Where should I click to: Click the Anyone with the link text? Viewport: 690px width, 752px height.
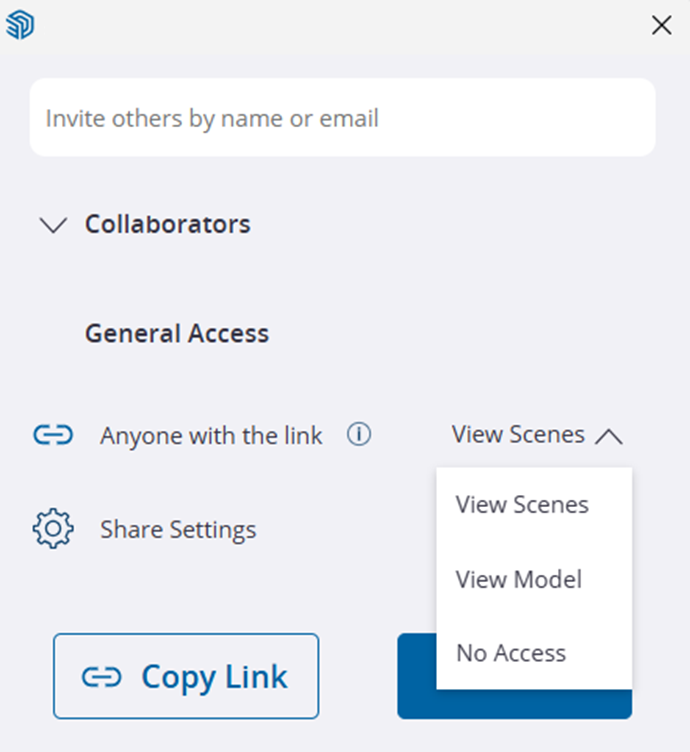[211, 435]
